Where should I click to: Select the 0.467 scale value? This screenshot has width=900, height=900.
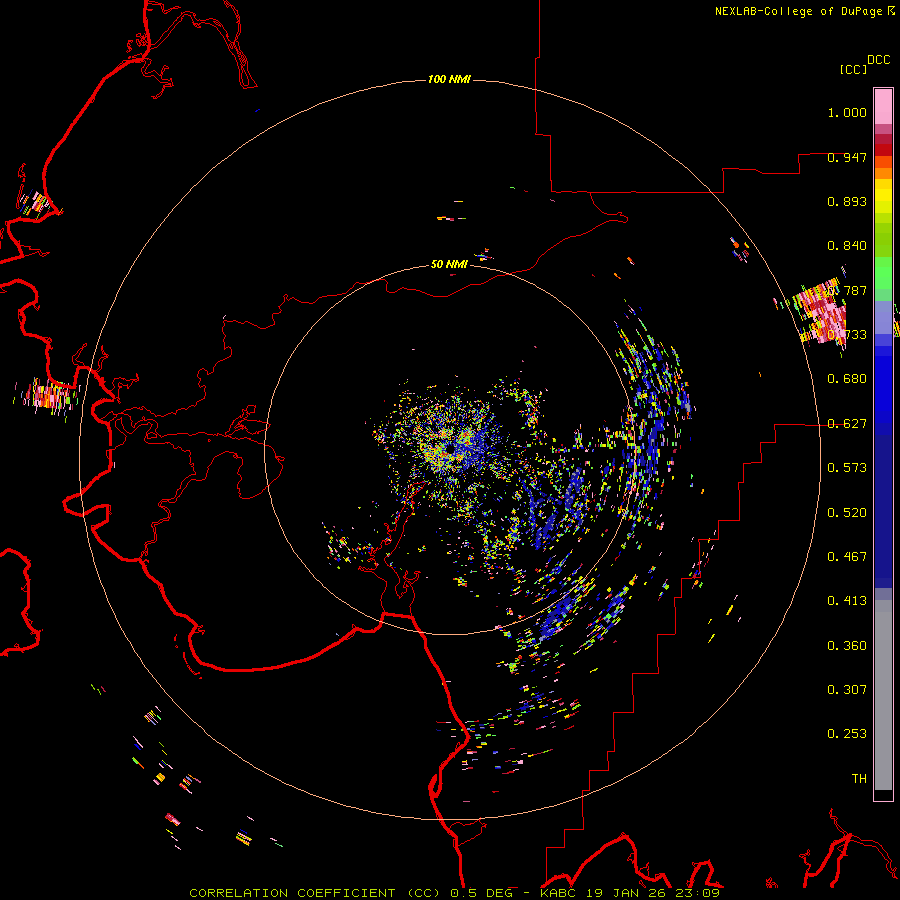click(847, 556)
